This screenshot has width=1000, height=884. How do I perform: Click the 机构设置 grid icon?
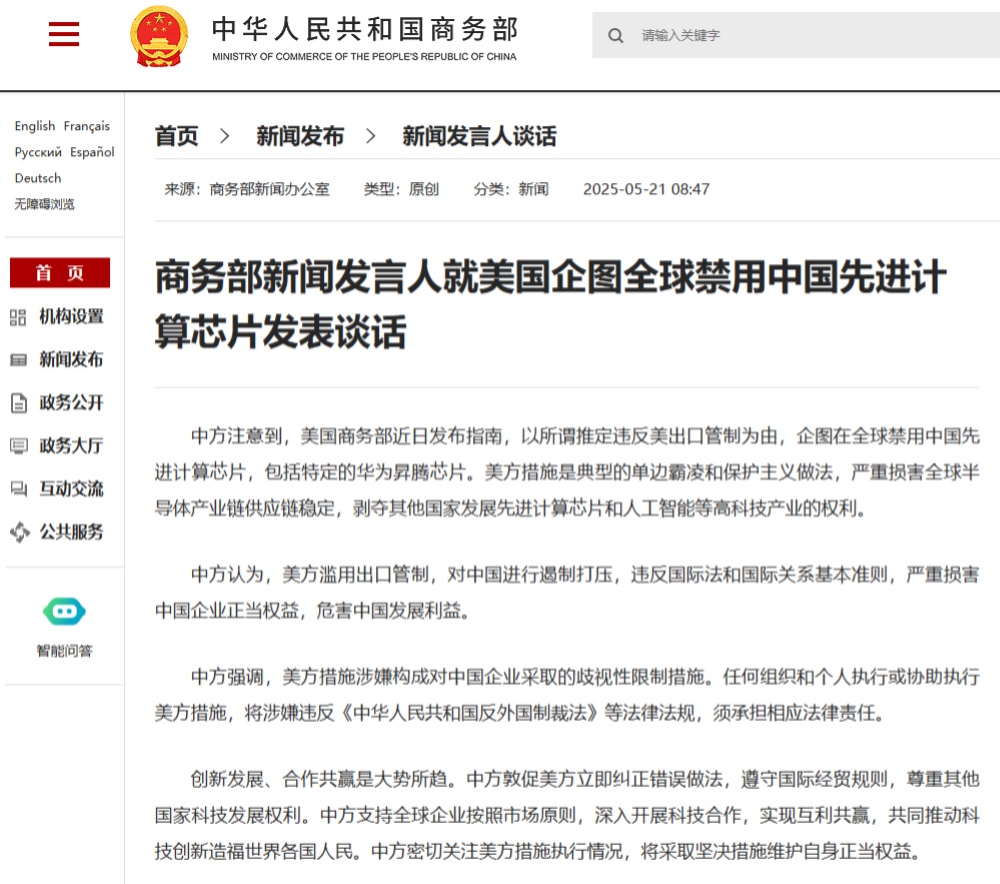tap(18, 317)
